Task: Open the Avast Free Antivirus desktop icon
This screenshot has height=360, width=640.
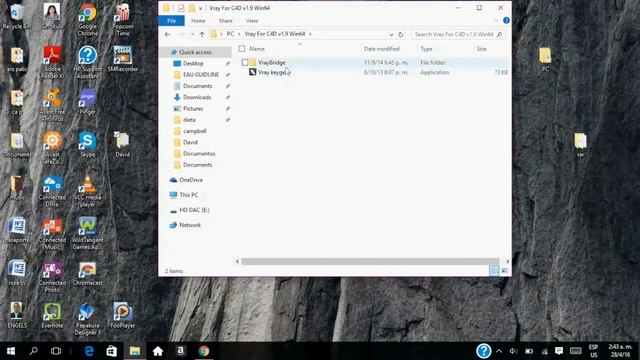Action: (x=52, y=105)
